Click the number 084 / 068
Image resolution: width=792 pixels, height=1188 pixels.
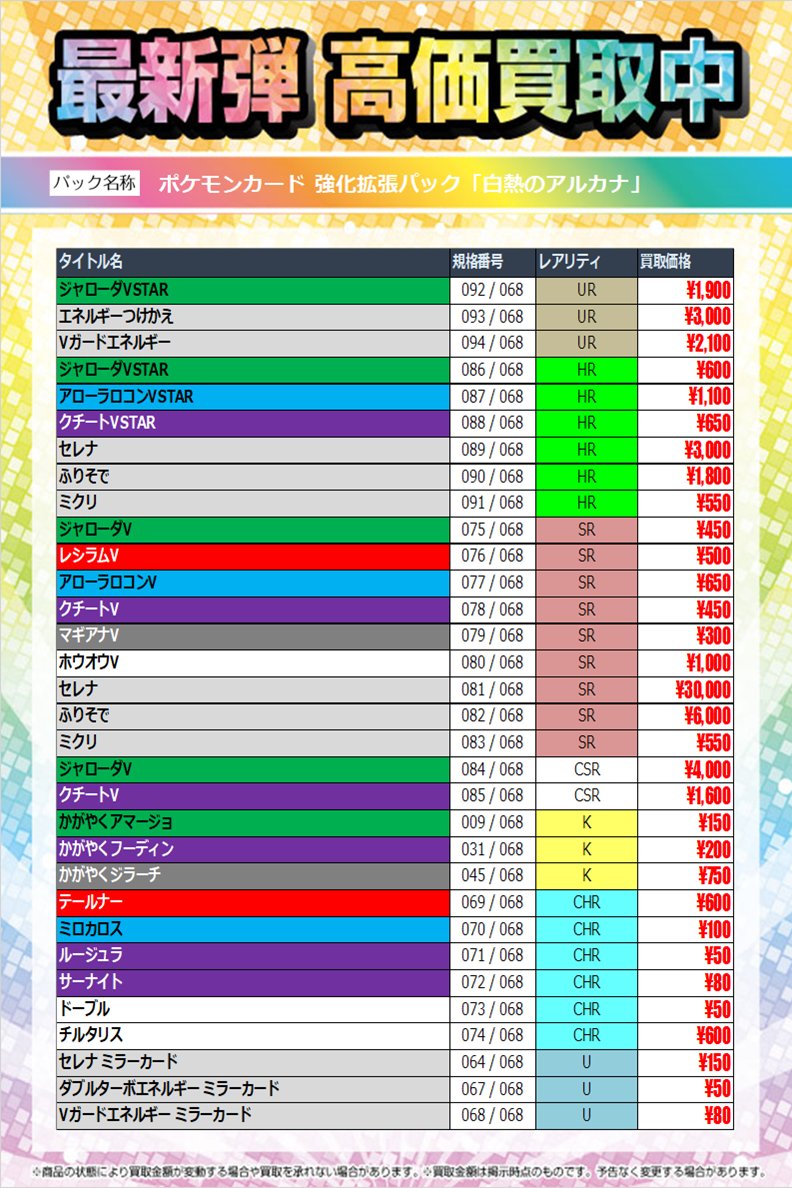(492, 769)
